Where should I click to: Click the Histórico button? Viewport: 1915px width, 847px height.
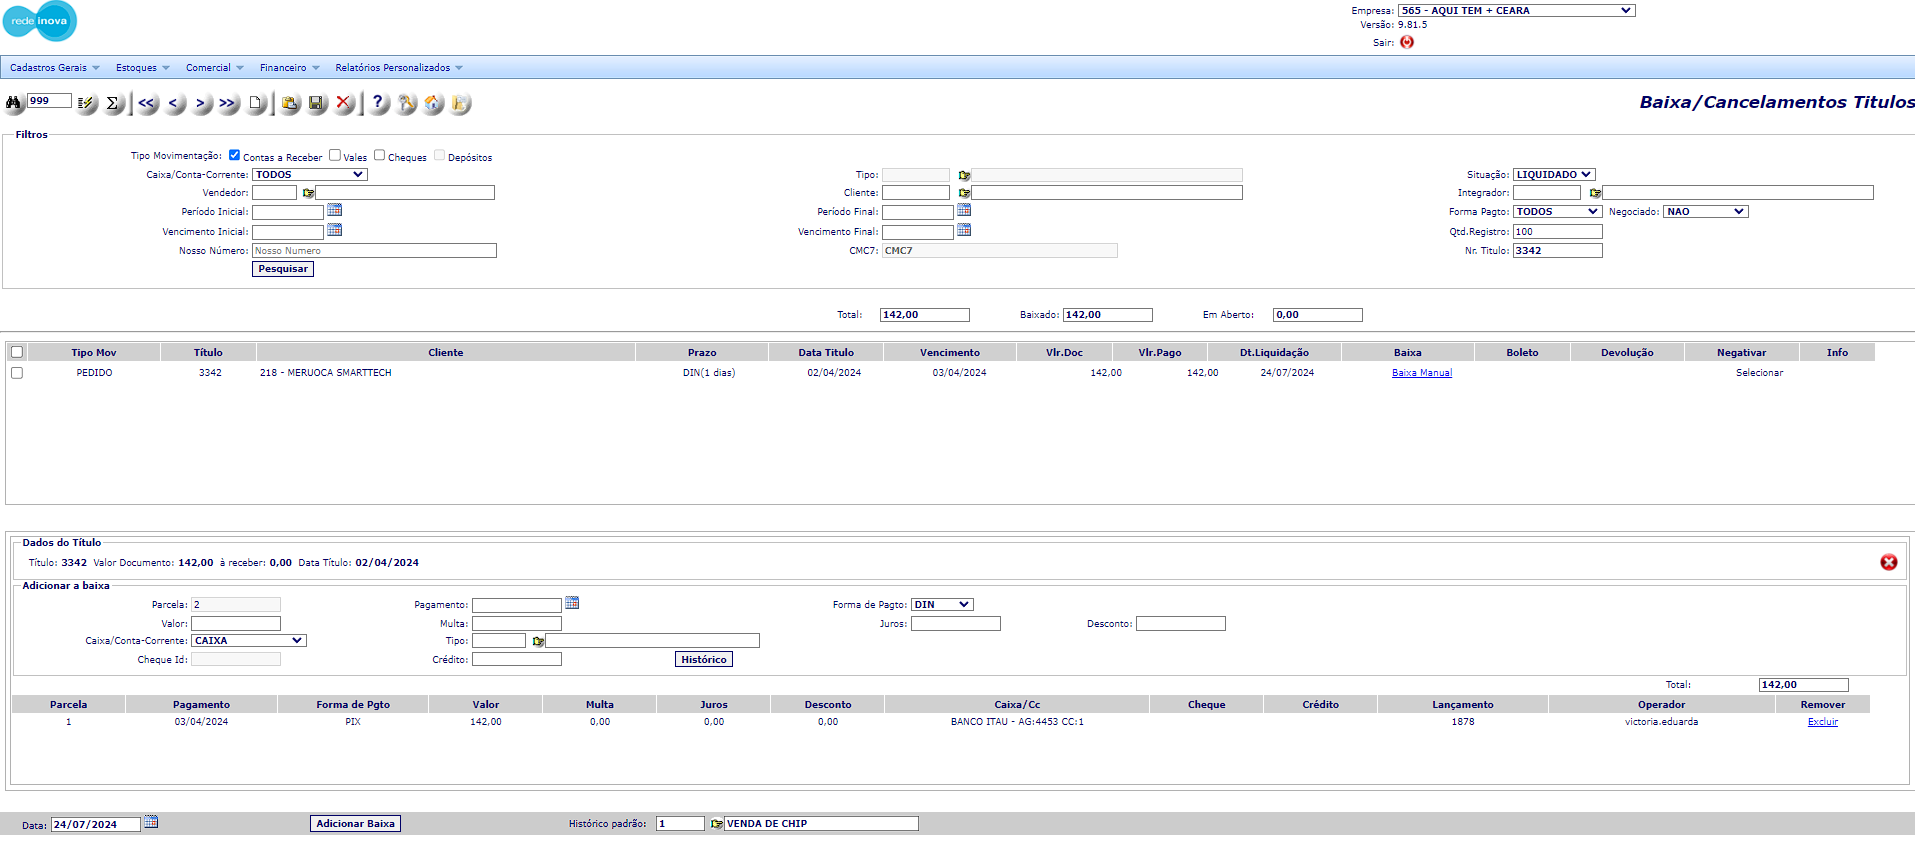pos(704,660)
